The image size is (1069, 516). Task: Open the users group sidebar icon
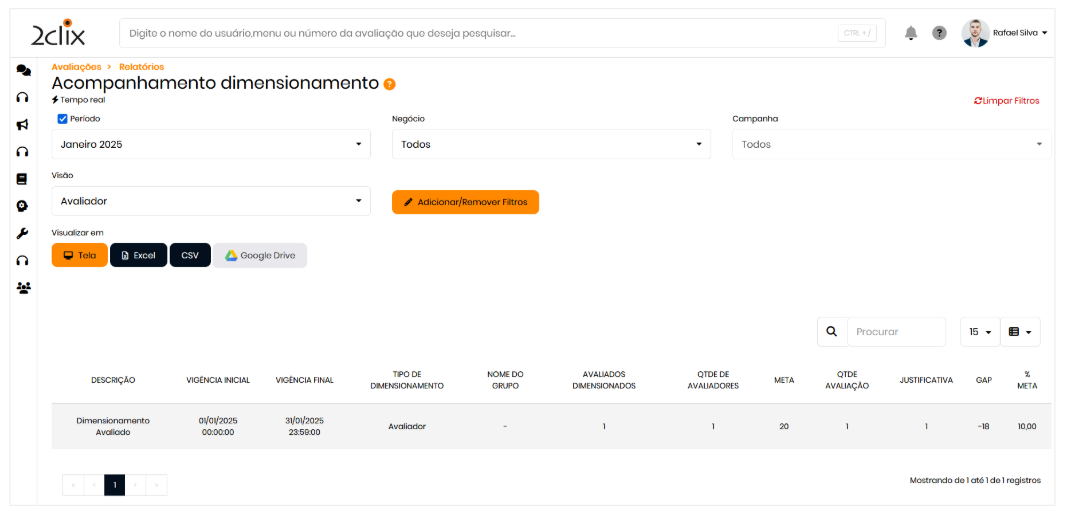click(22, 288)
